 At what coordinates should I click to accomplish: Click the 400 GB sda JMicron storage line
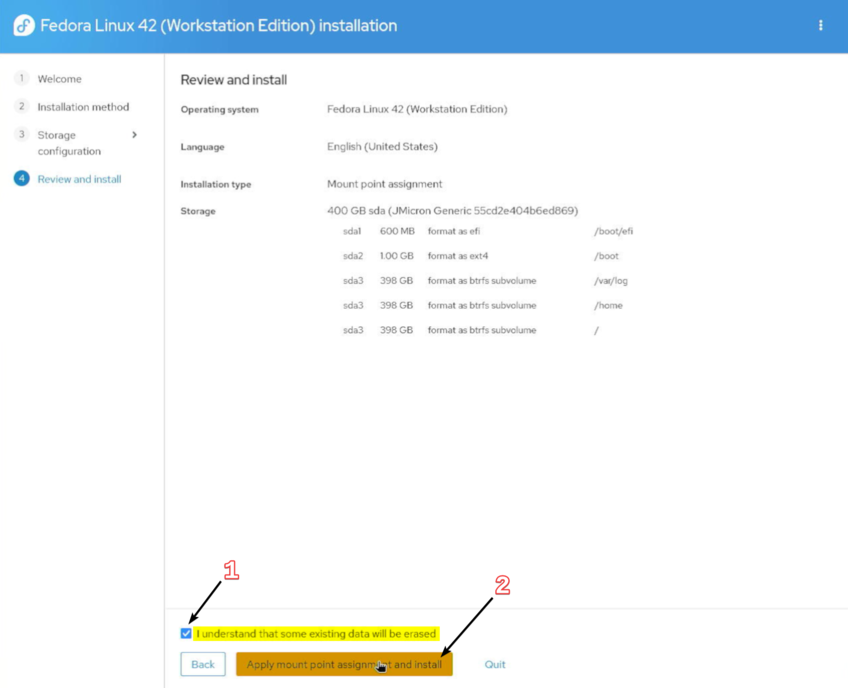tap(453, 210)
